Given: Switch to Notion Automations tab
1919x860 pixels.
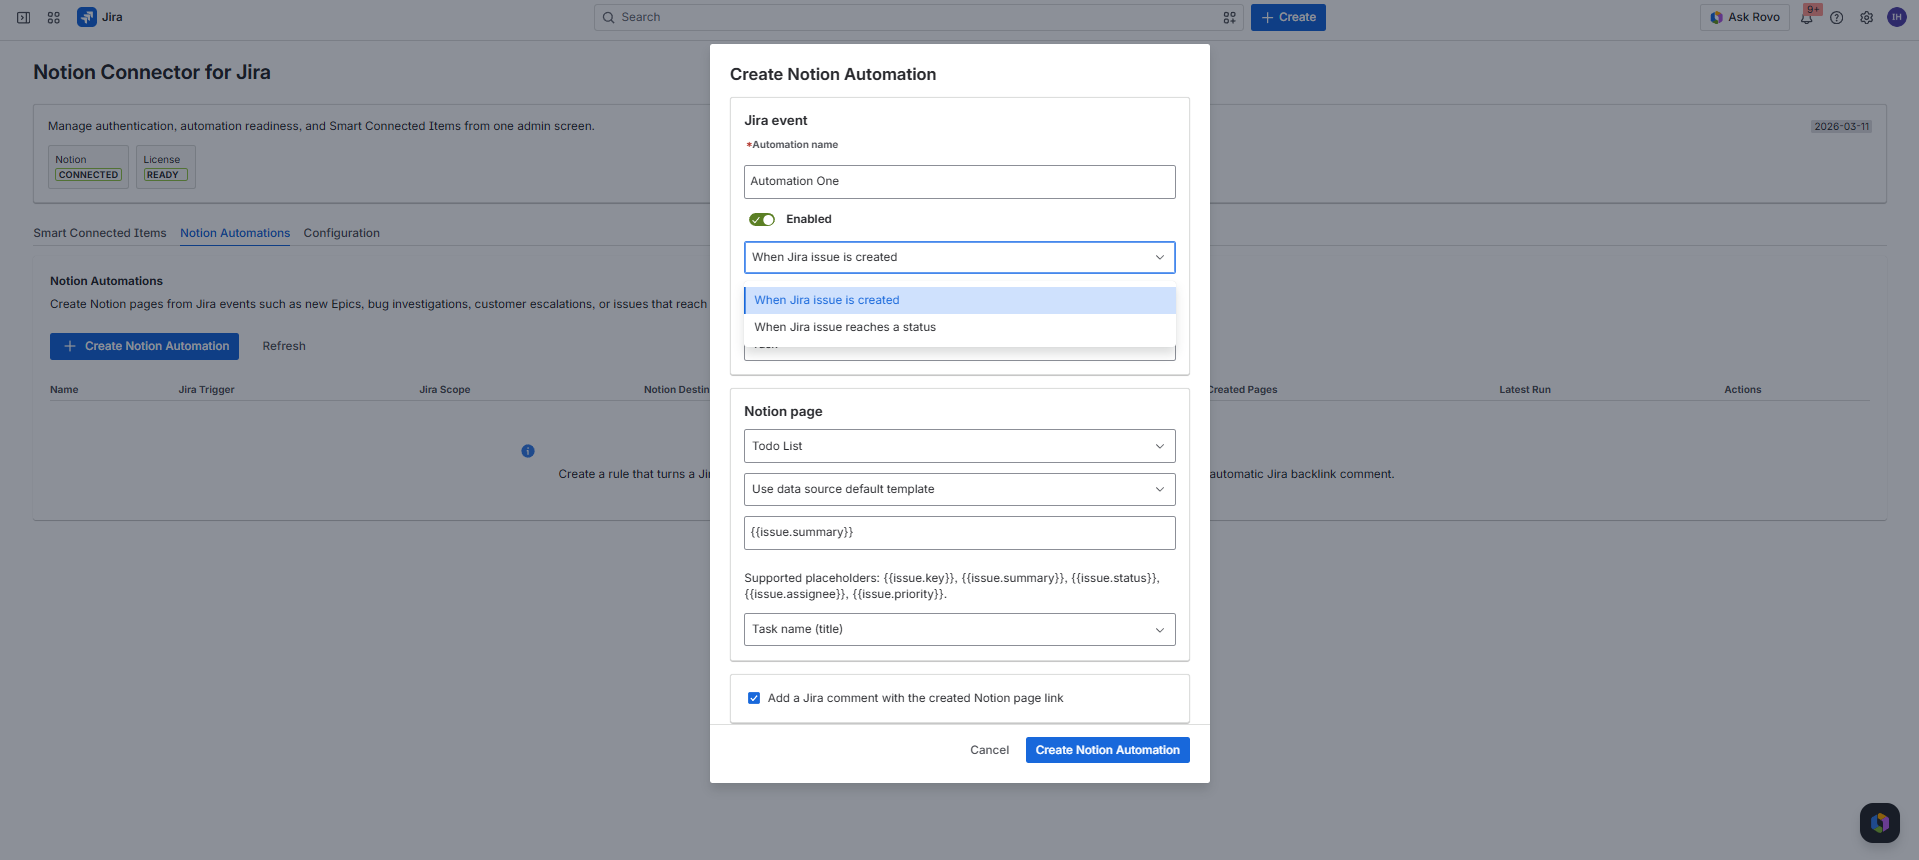Looking at the screenshot, I should 235,233.
